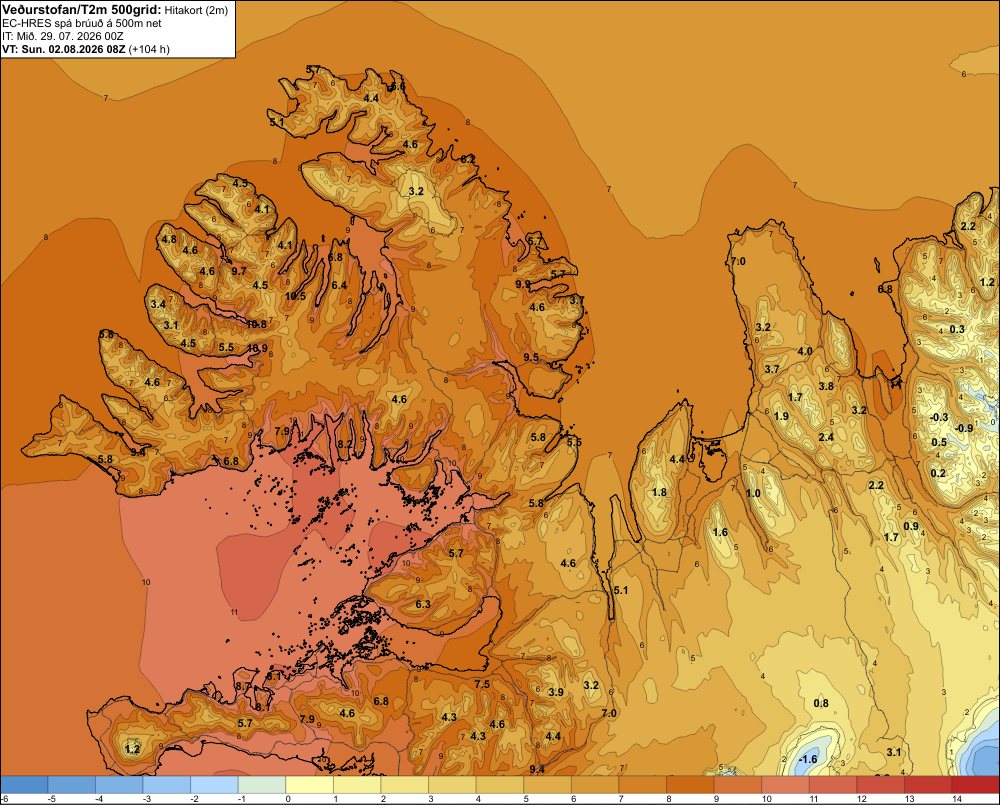
Task: Click the 8.7 temperature value
Action: tap(243, 686)
